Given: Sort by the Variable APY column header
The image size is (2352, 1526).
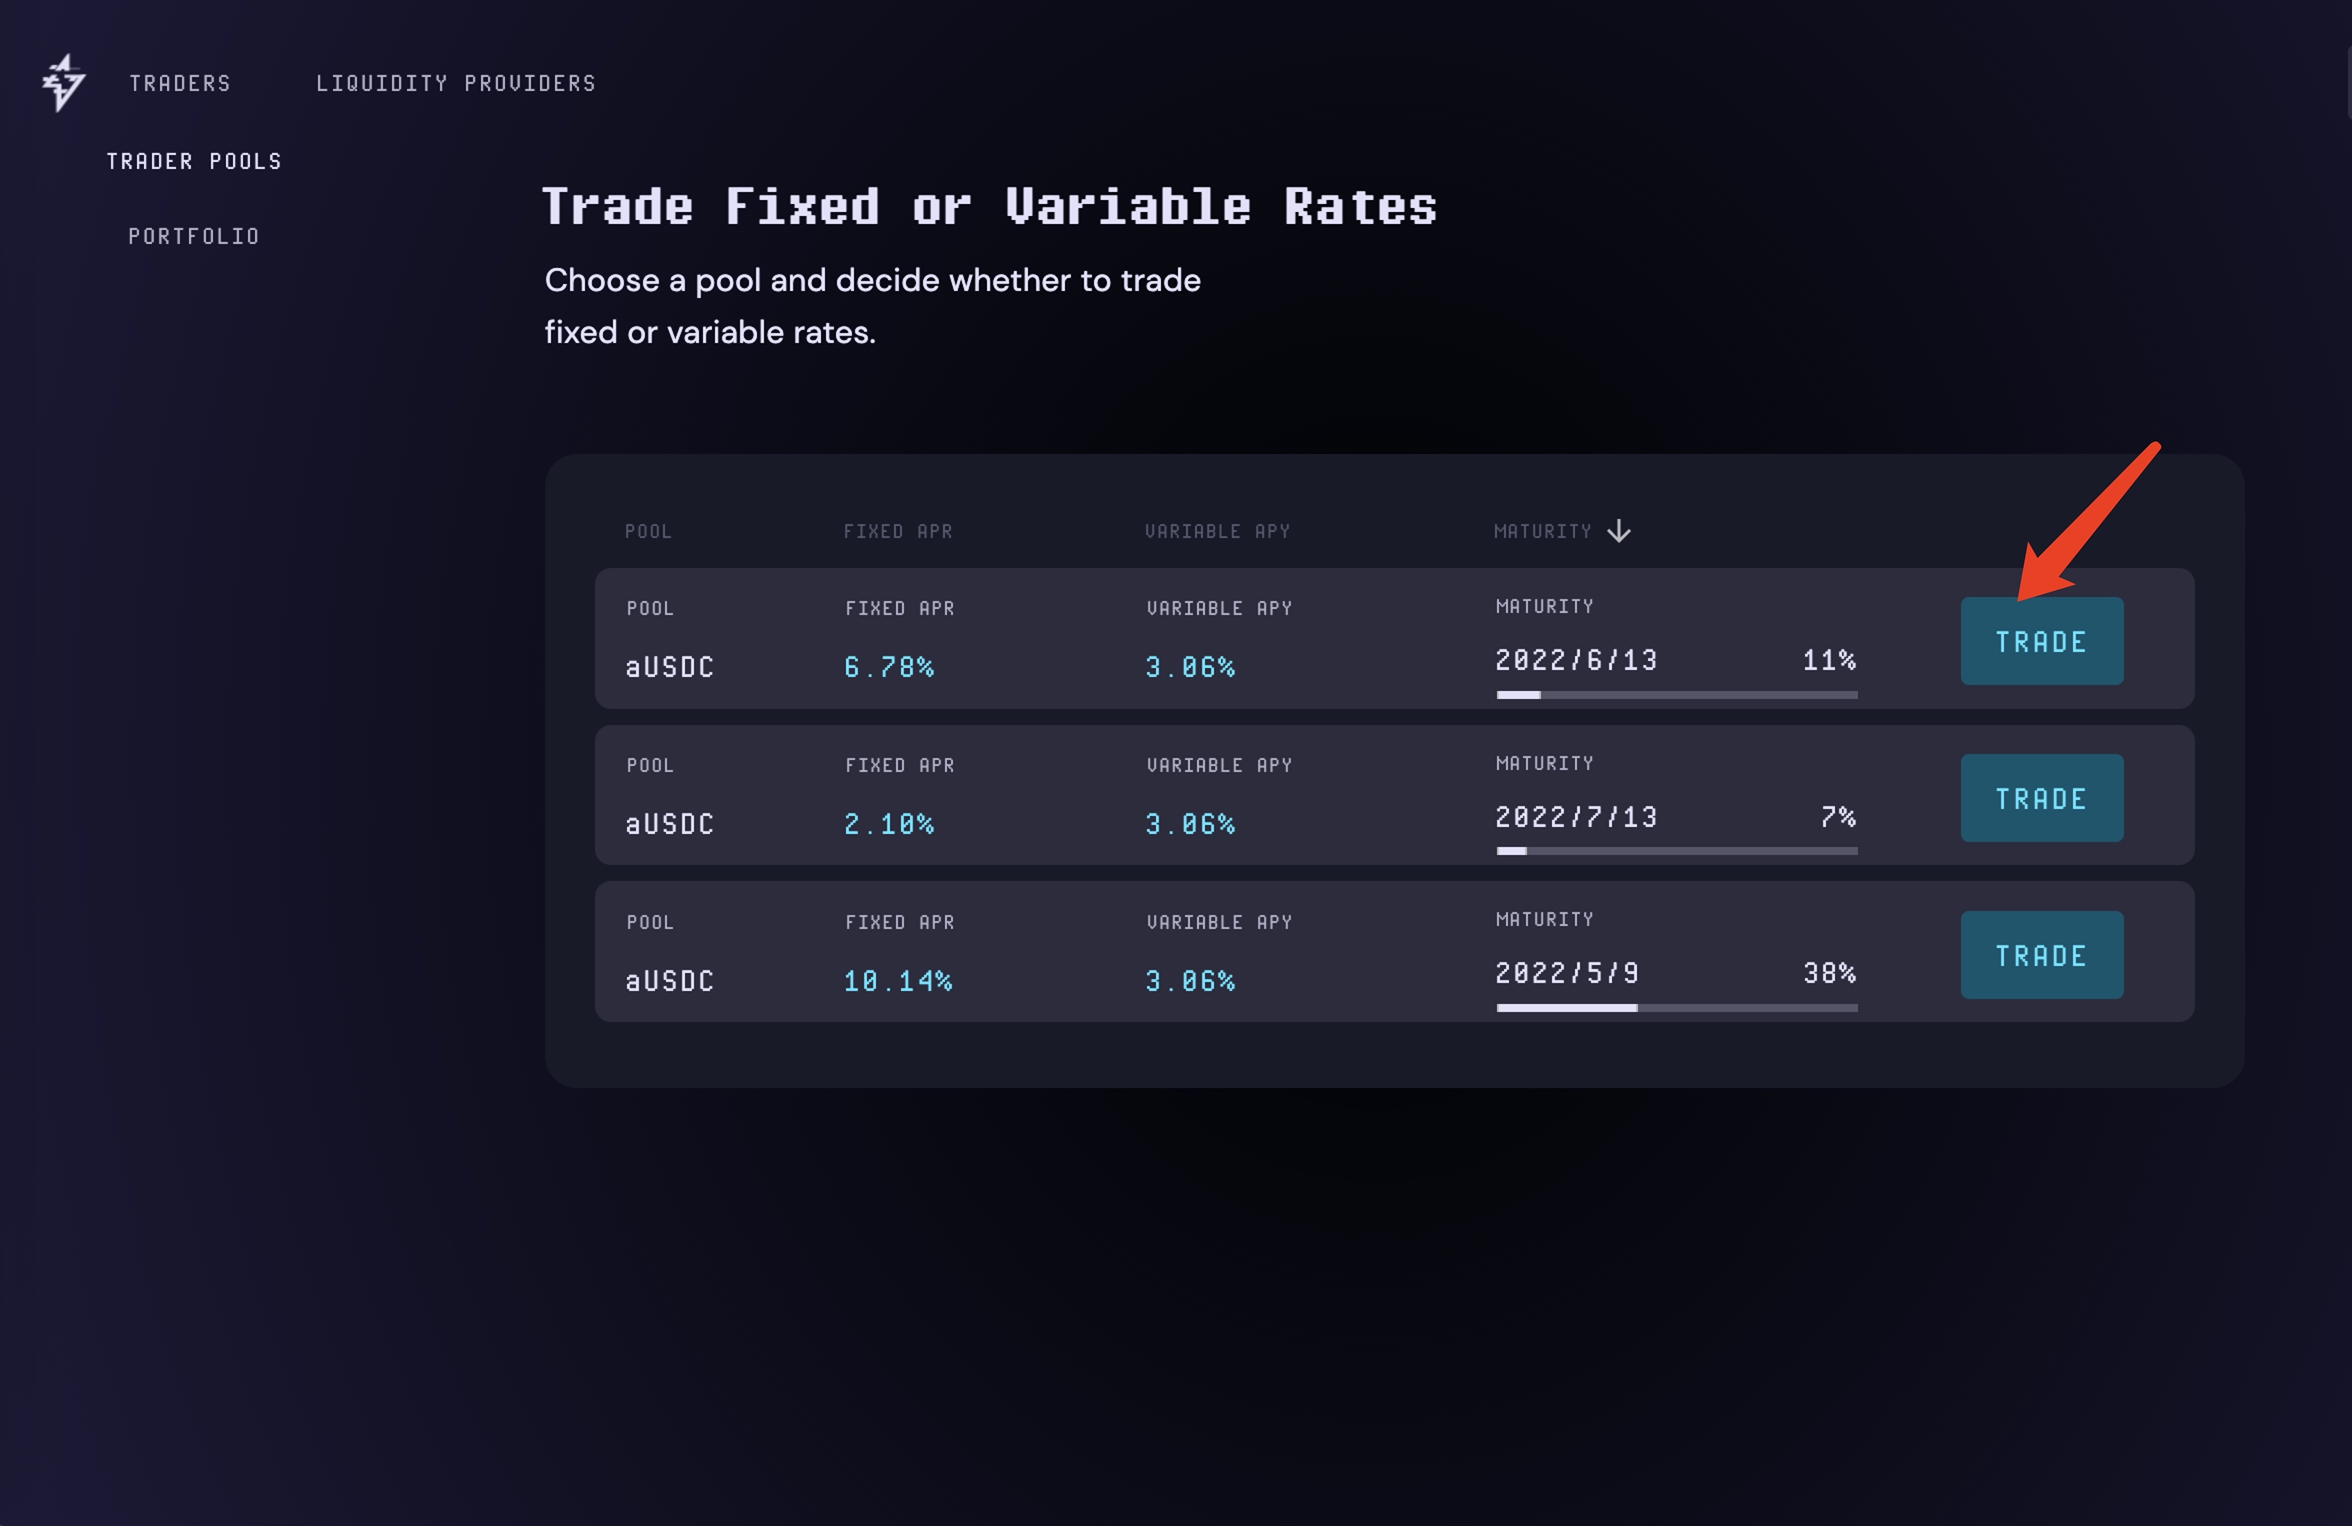Looking at the screenshot, I should (1217, 531).
